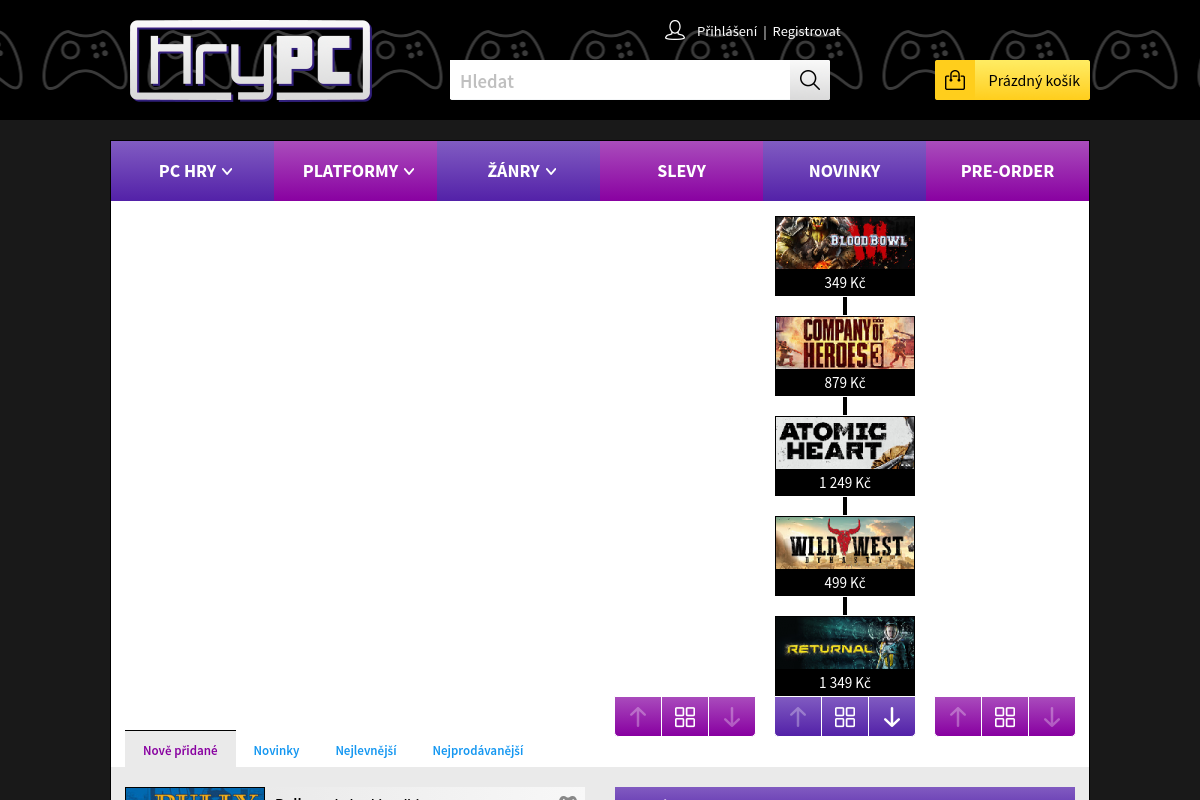Switch to the Nejlevnější tab
This screenshot has width=1200, height=800.
tap(366, 750)
